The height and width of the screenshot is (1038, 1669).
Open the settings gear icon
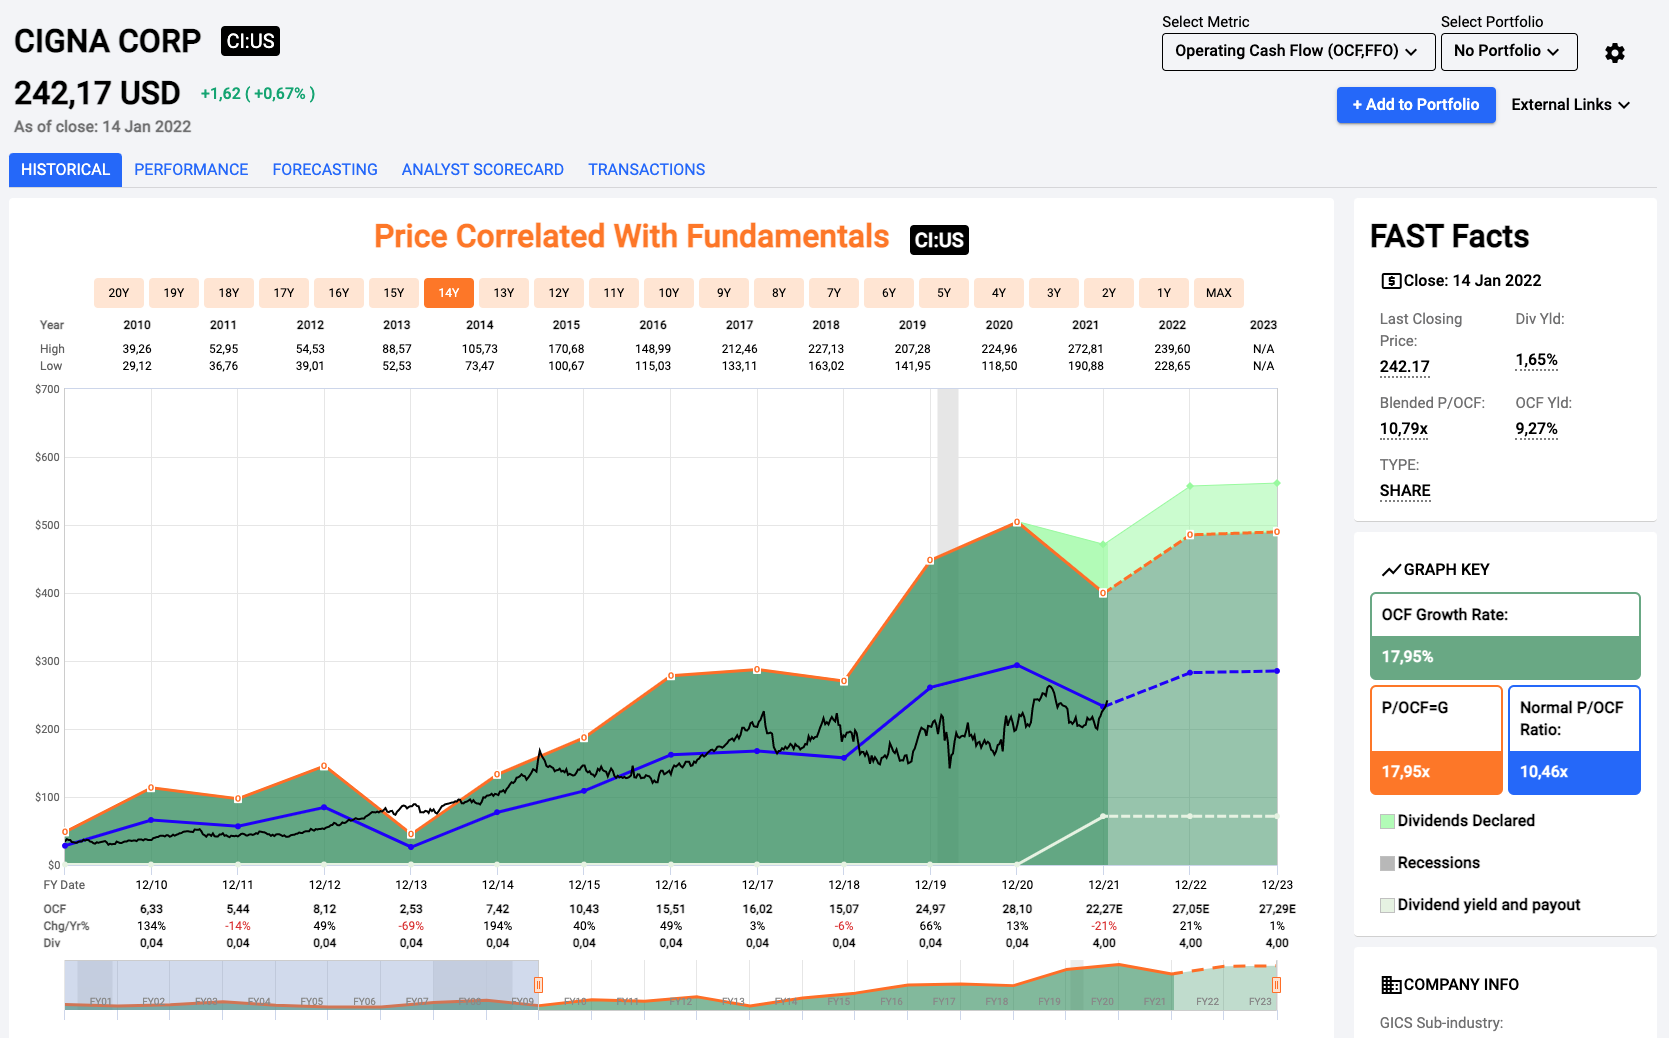pyautogui.click(x=1614, y=53)
